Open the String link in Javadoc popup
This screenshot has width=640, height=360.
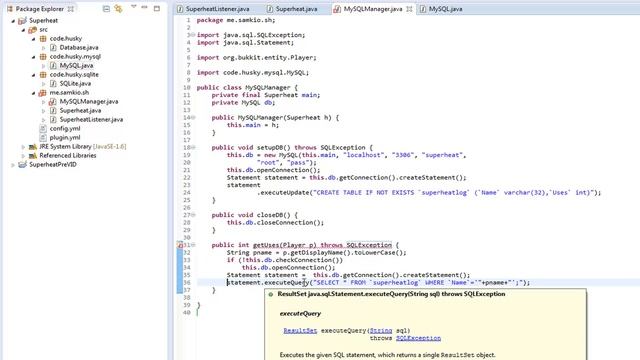[x=381, y=331]
